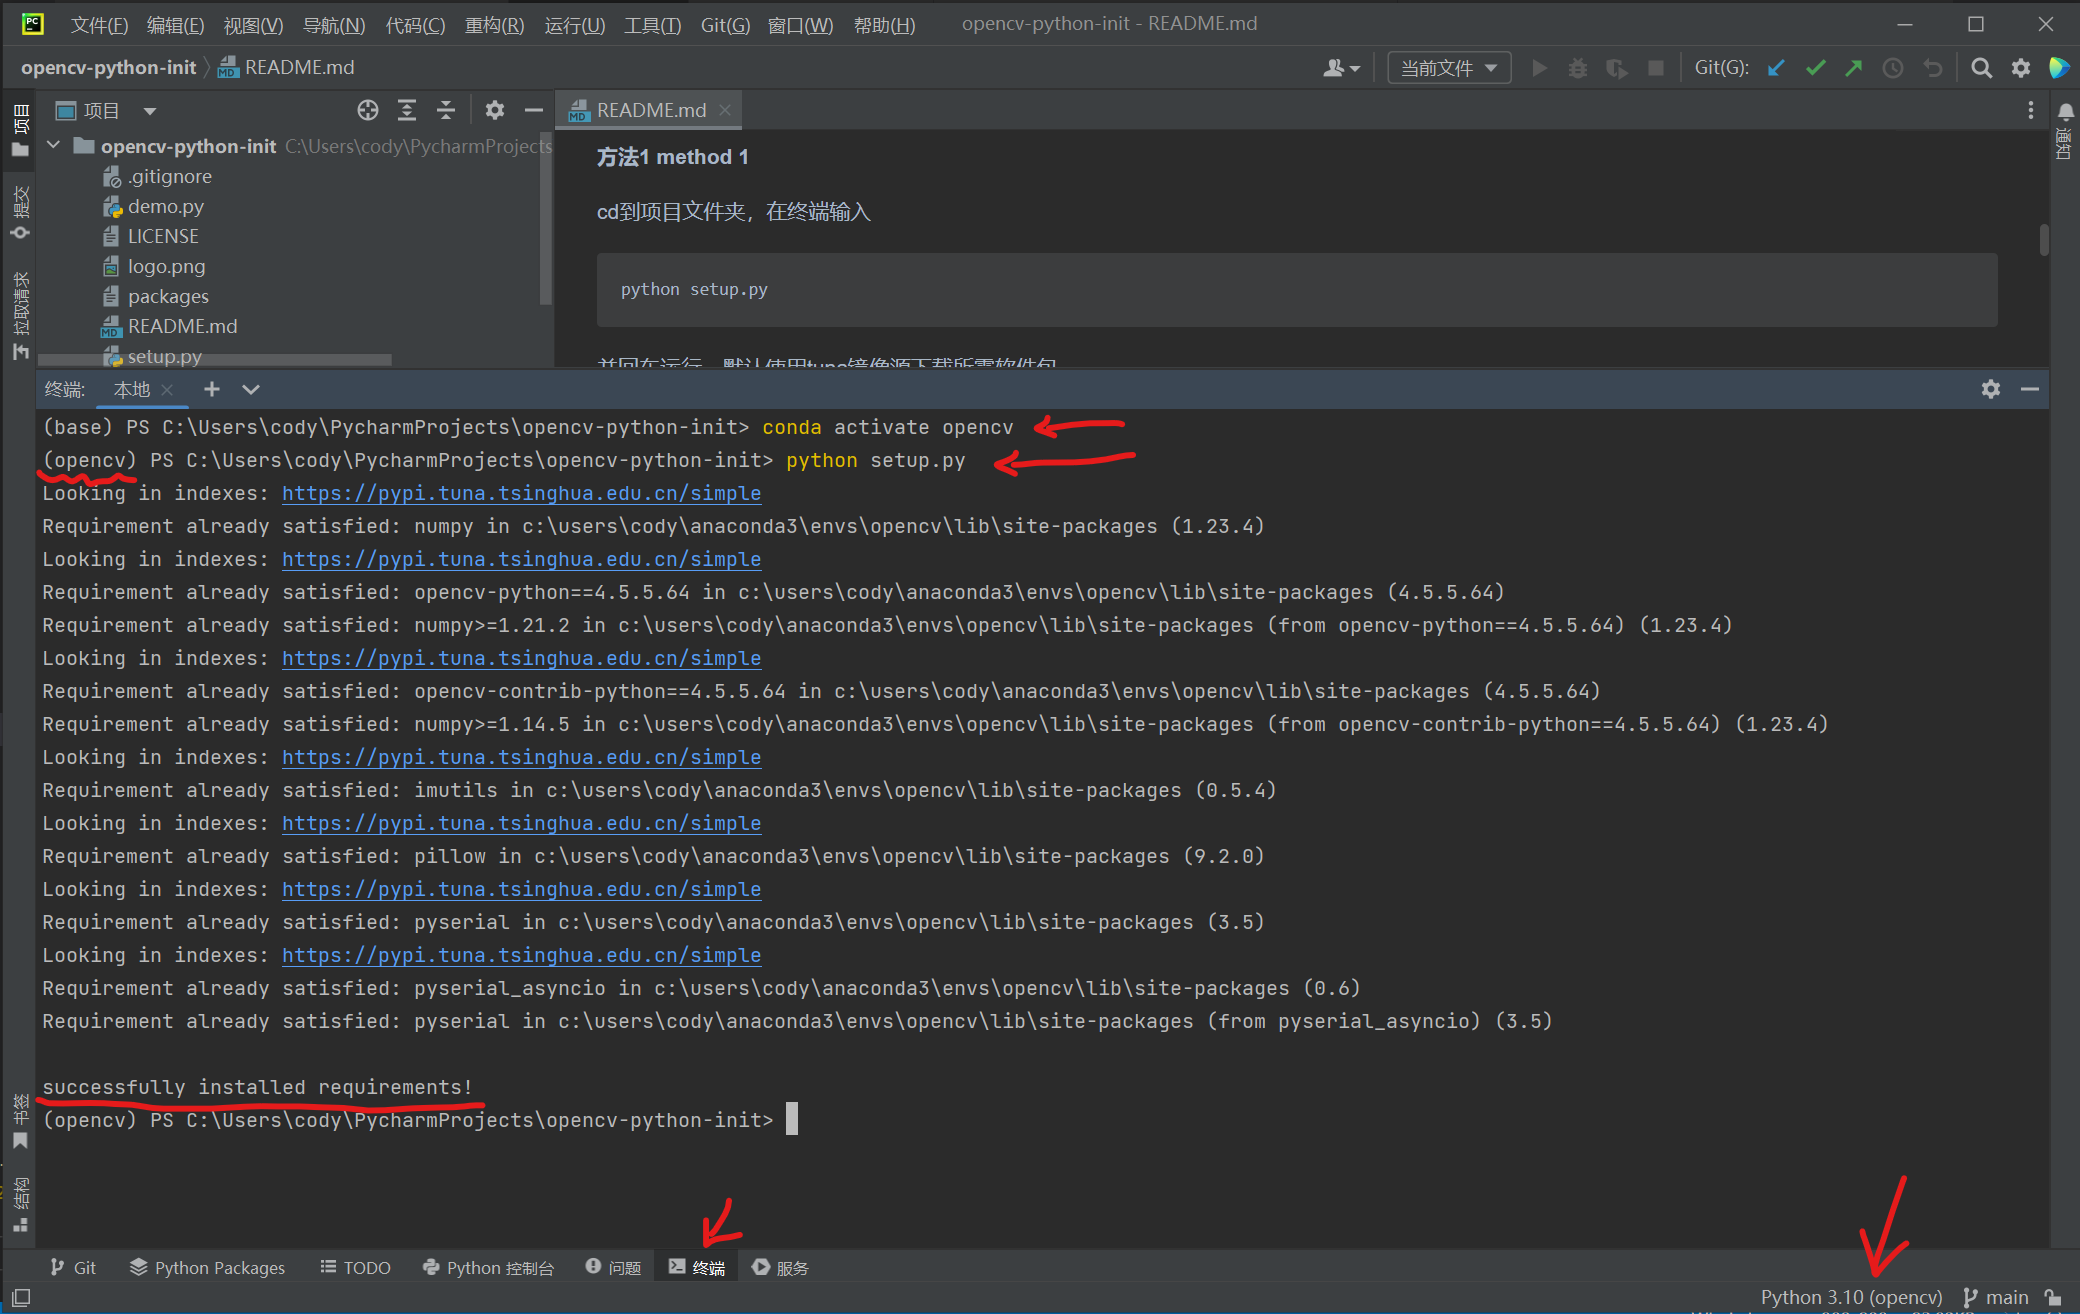Open the 重构(R) menu
Viewport: 2080px width, 1314px height.
click(493, 25)
